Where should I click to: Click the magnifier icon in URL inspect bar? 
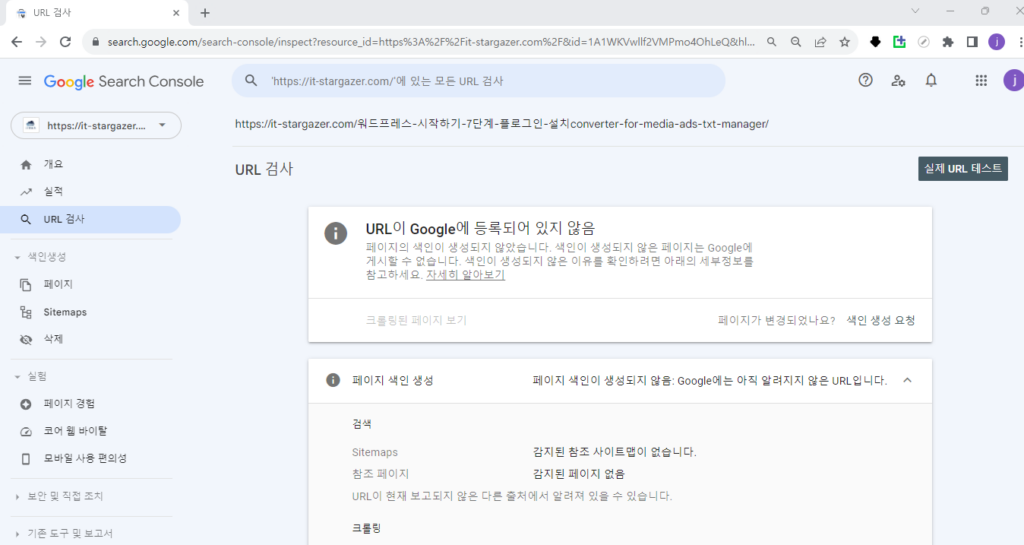251,81
